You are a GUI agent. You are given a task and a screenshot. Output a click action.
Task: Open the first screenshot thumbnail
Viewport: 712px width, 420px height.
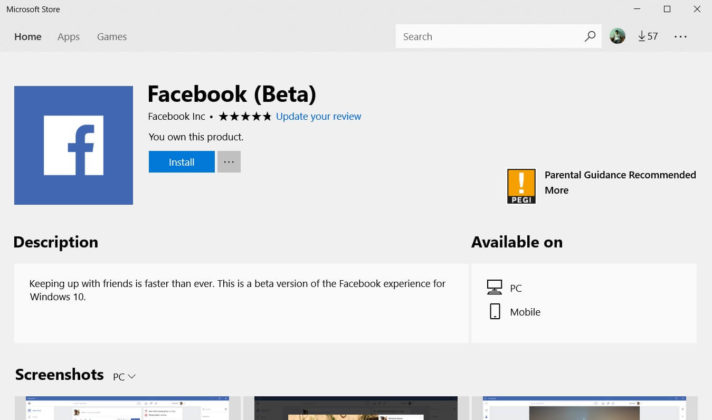pyautogui.click(x=127, y=408)
